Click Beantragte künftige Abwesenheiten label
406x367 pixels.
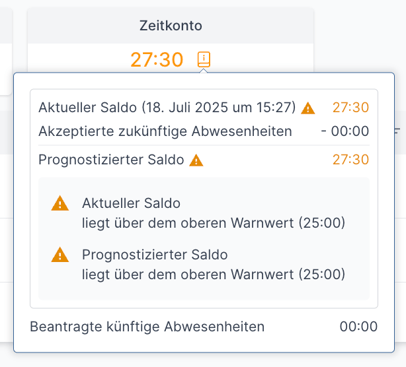coord(147,327)
